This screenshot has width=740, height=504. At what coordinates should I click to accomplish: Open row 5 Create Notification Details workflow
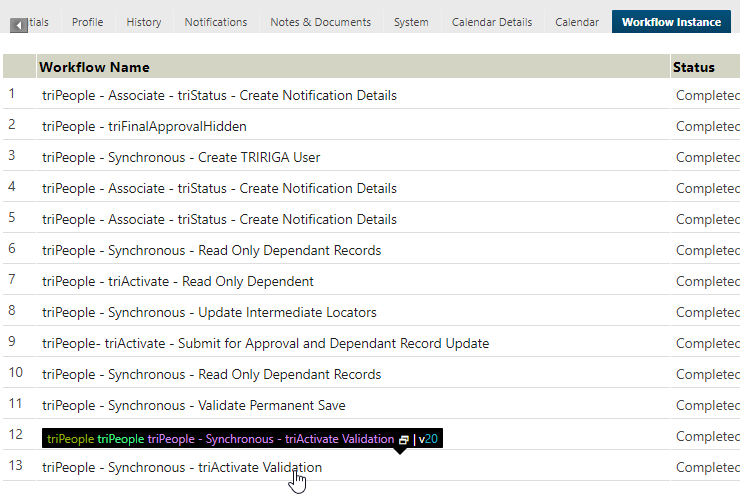[x=219, y=219]
